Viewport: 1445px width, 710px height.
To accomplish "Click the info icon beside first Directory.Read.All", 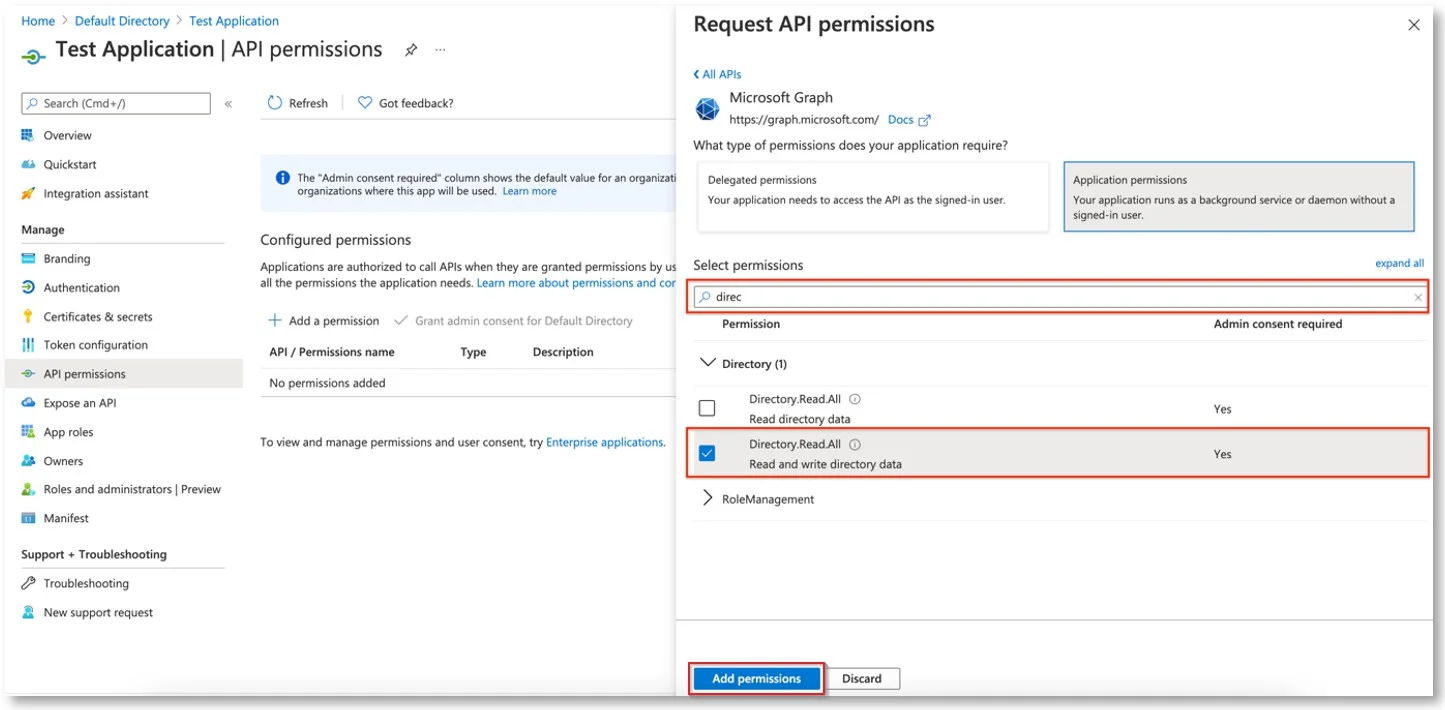I will [855, 399].
